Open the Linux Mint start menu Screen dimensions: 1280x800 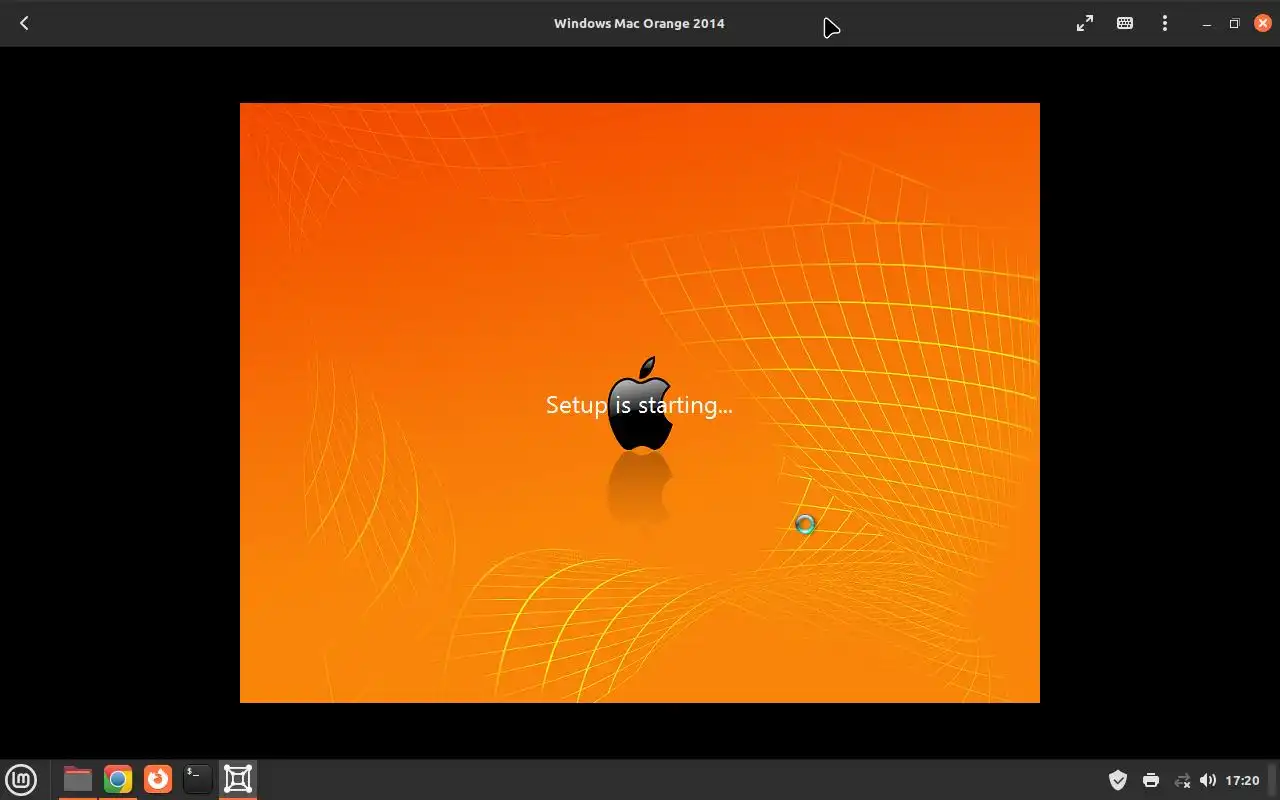pos(21,780)
